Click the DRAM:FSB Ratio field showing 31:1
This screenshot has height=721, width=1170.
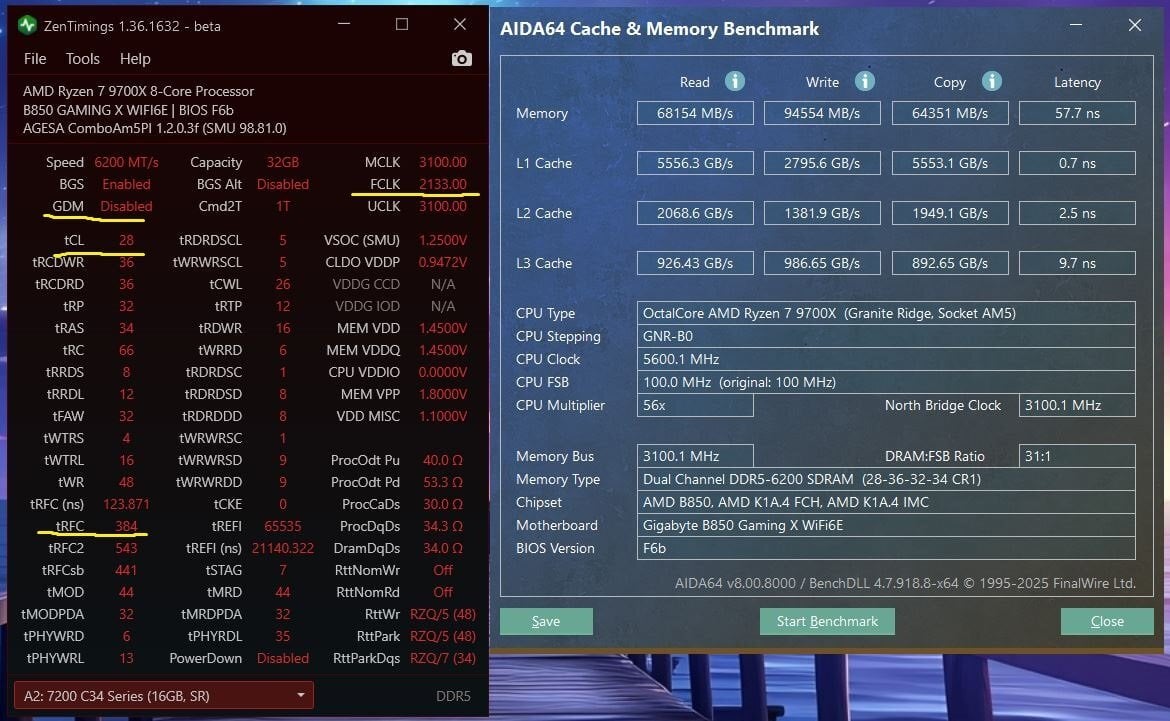[x=1077, y=456]
